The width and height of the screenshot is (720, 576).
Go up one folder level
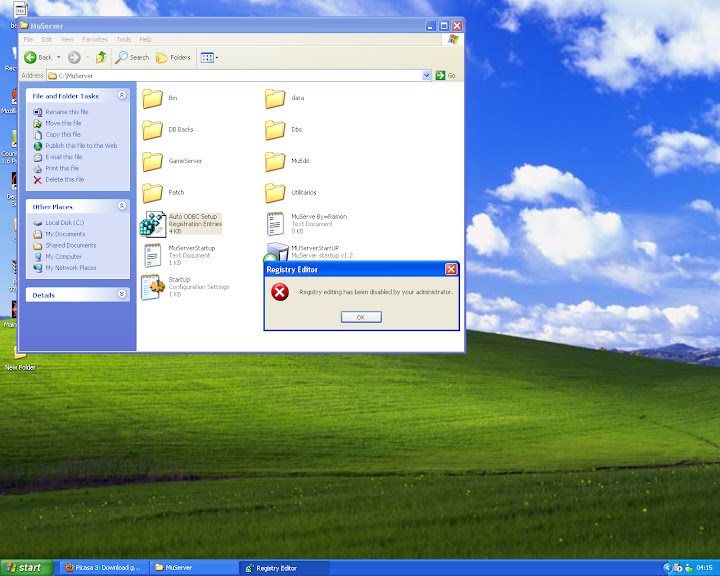coord(101,58)
